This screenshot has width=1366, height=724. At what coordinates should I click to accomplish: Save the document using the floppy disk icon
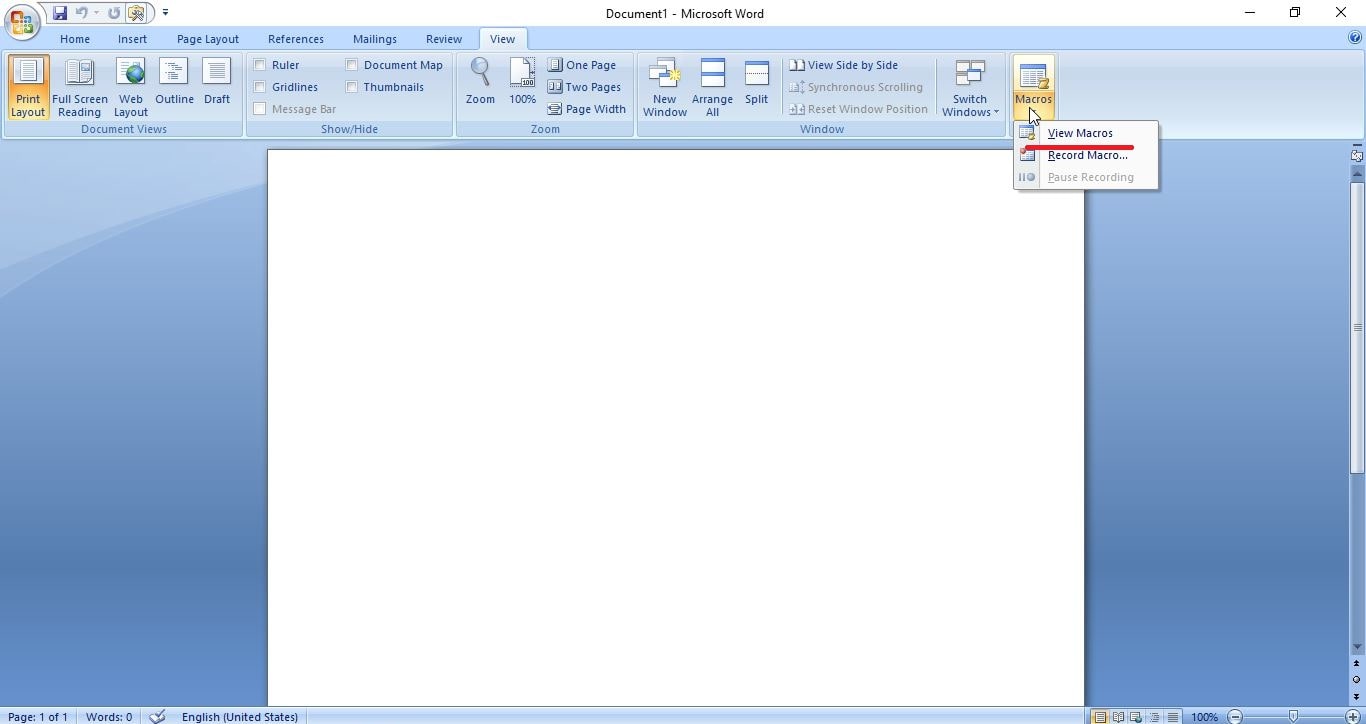tap(60, 13)
